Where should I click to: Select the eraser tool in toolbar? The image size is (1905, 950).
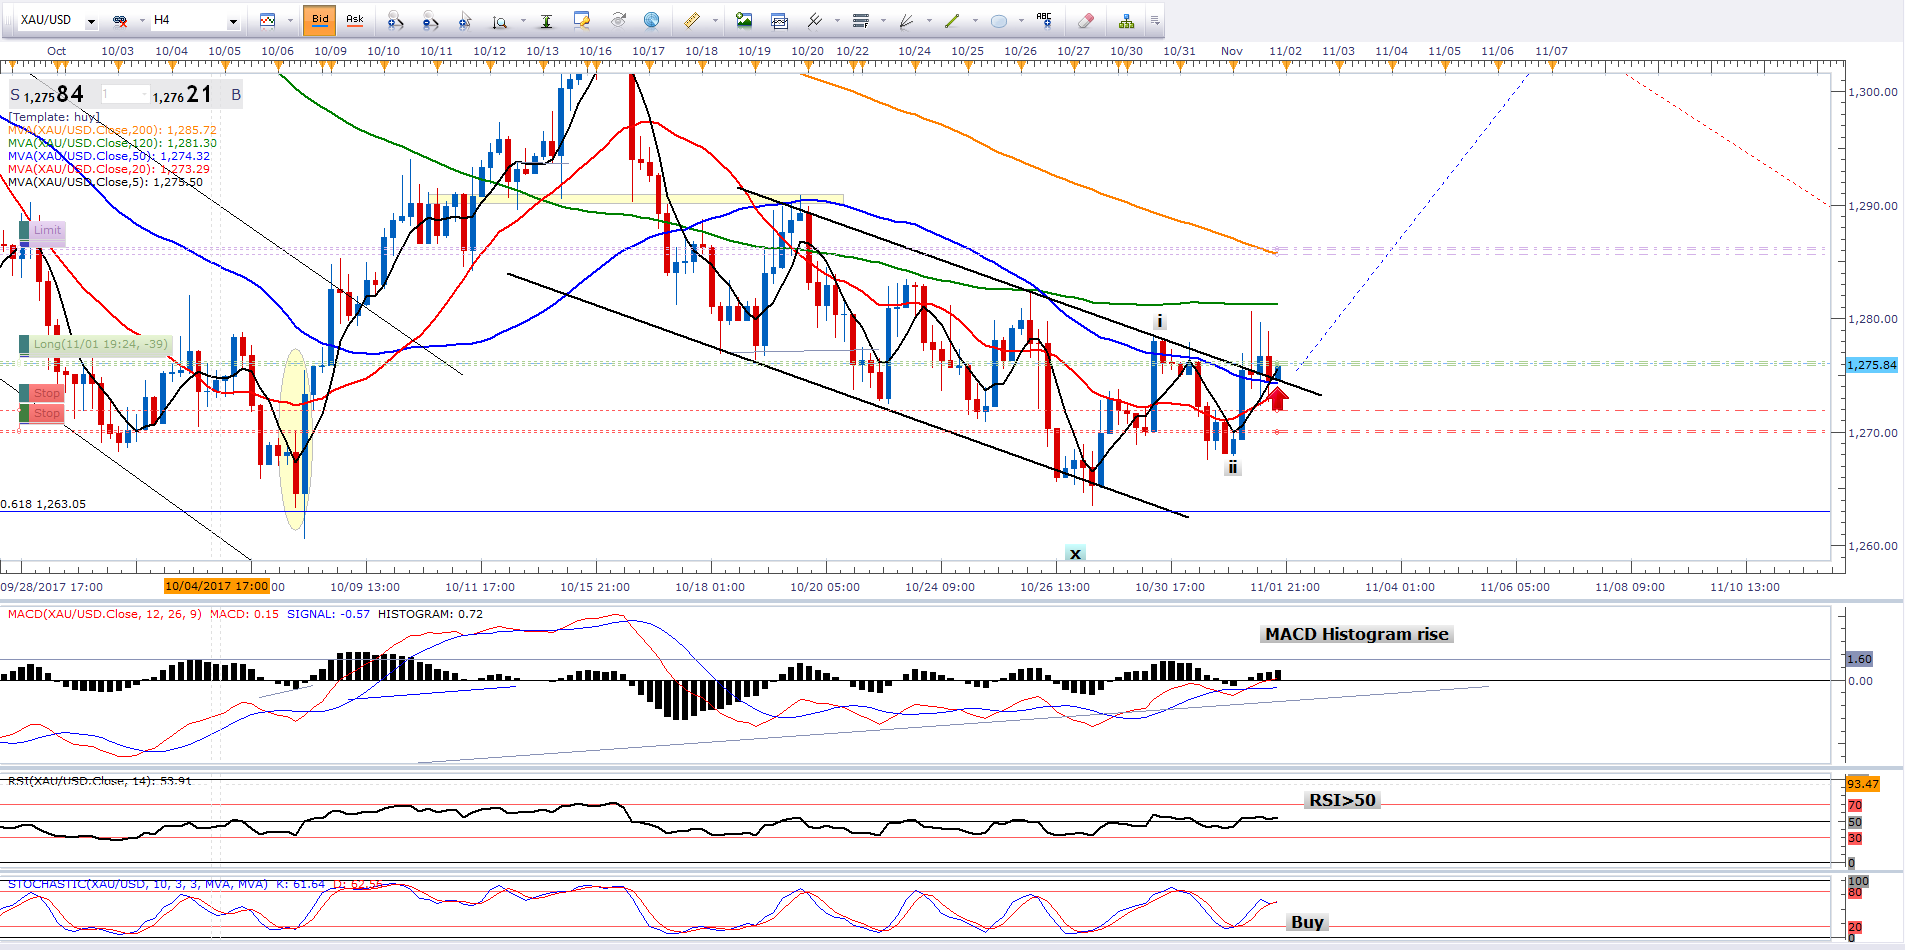click(1086, 20)
